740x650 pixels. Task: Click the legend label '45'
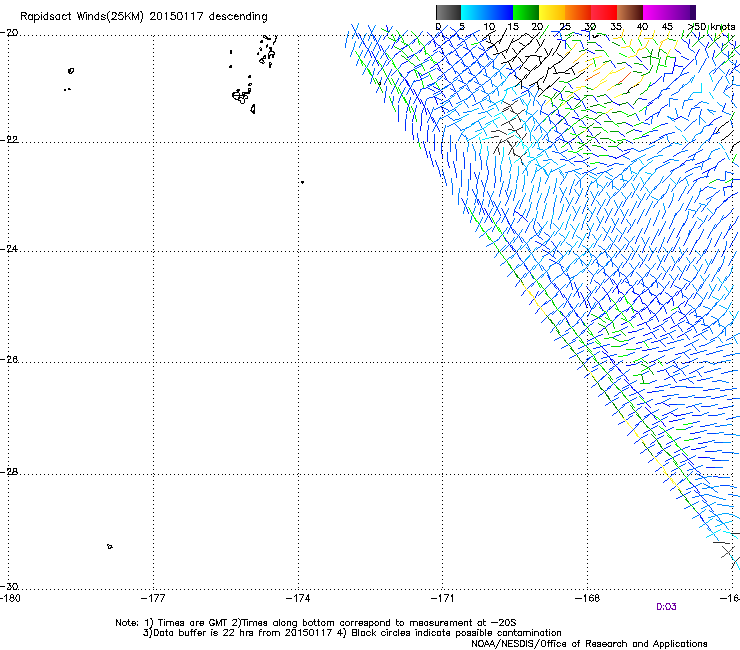pos(667,27)
